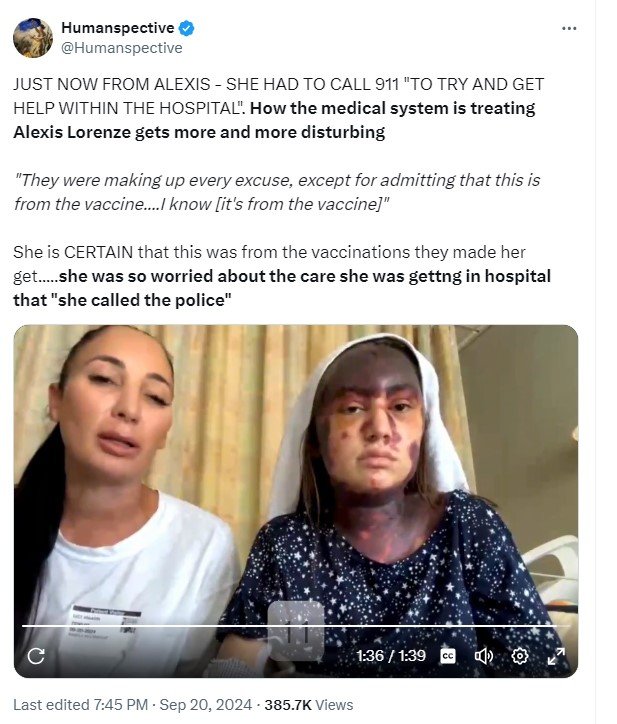Click the Humanspective profile avatar
This screenshot has width=617, height=724.
click(33, 38)
